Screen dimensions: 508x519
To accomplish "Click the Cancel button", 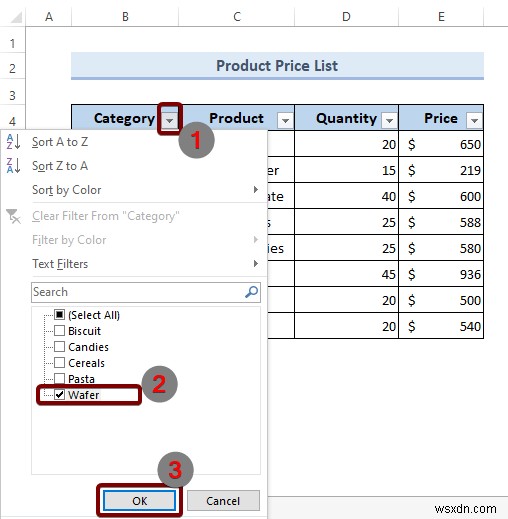I will (223, 501).
